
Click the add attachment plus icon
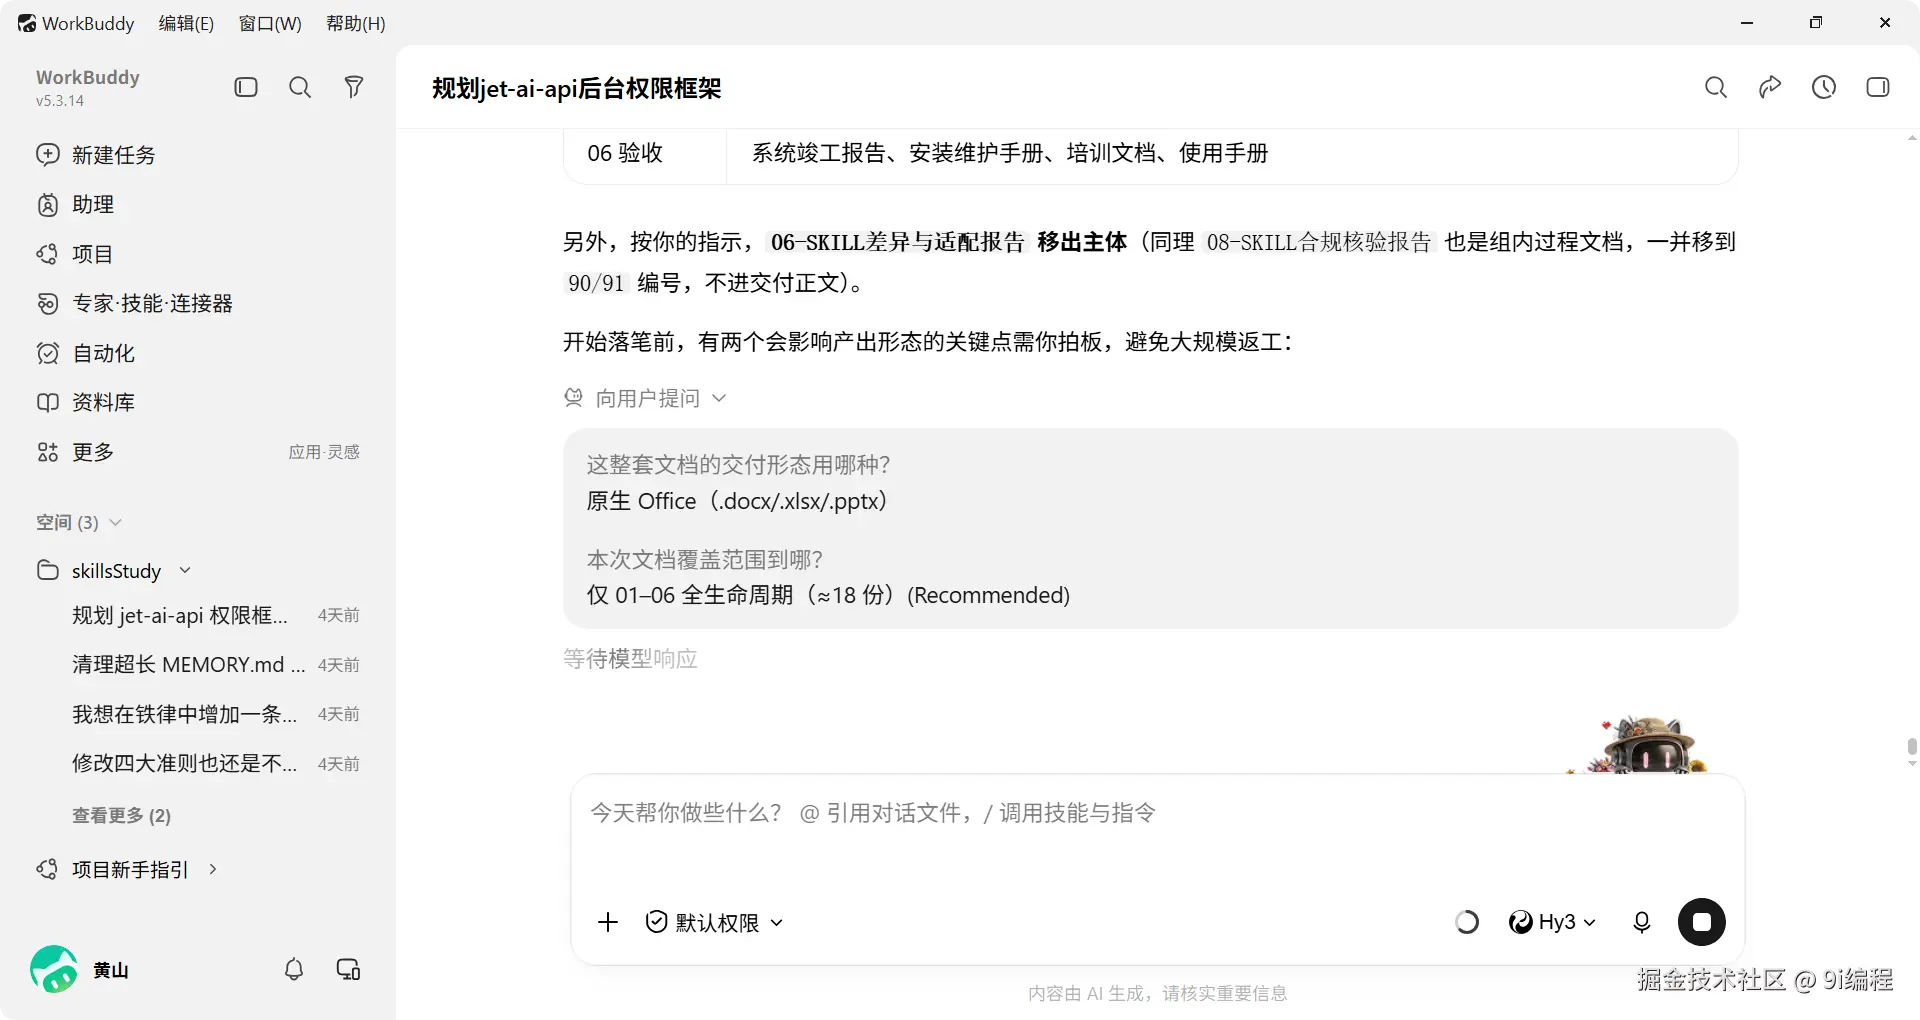click(608, 922)
